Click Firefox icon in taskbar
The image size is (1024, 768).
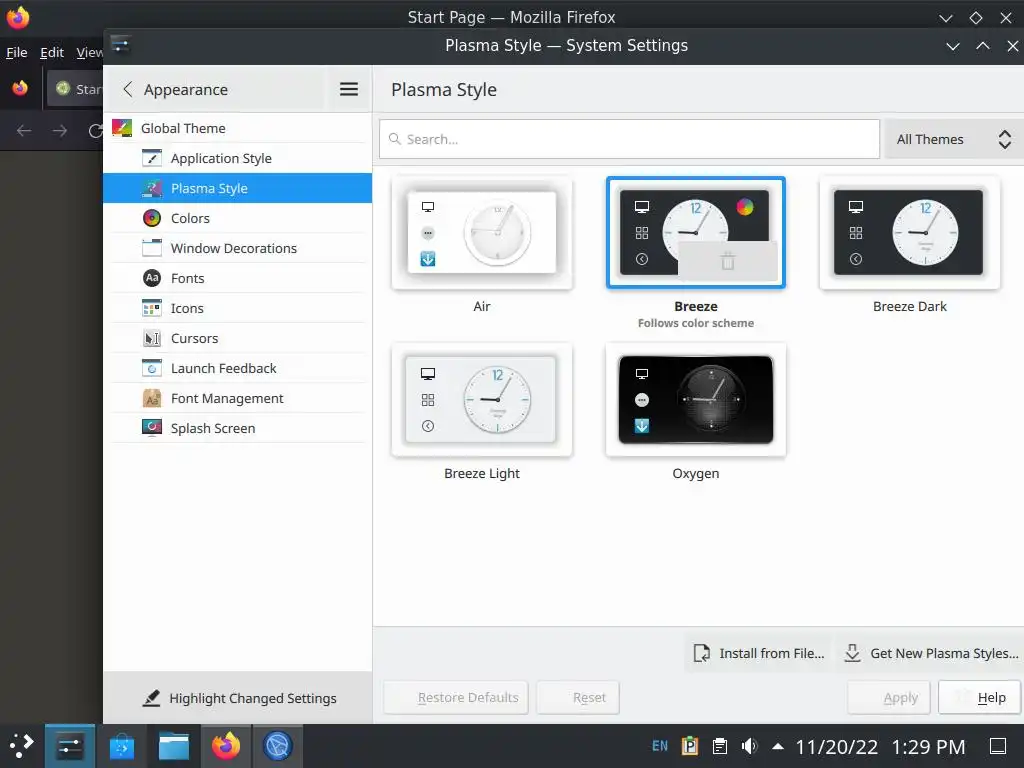click(226, 746)
